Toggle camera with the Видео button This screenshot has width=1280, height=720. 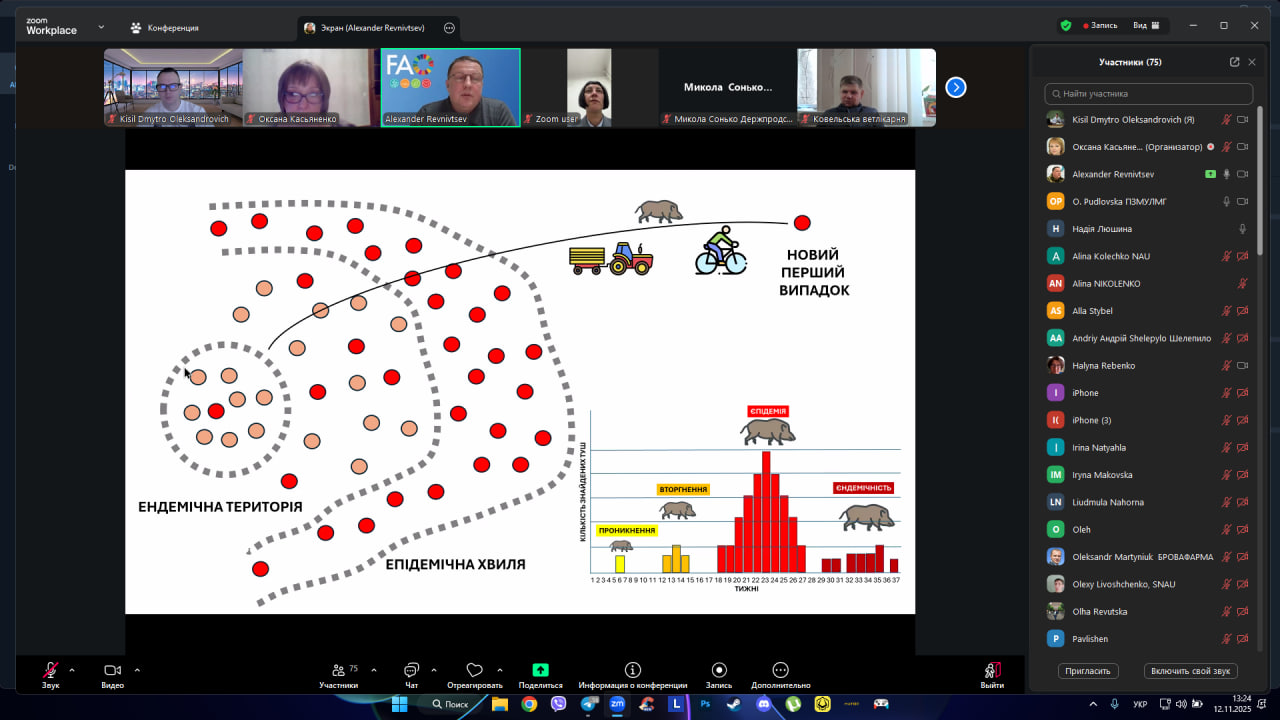pyautogui.click(x=112, y=670)
